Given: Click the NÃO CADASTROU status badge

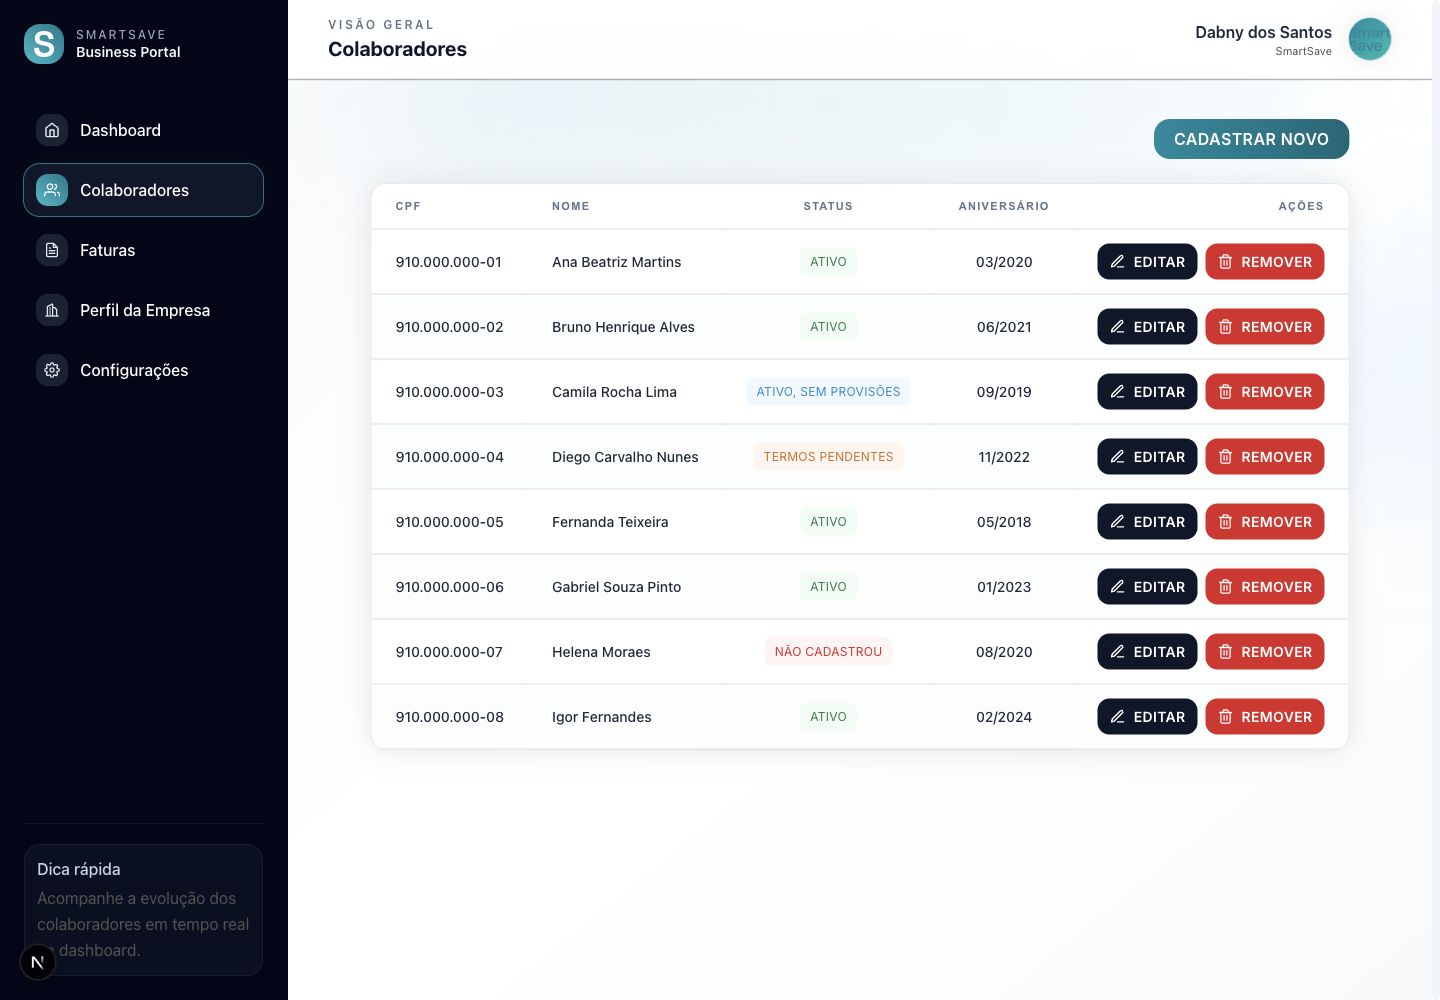Looking at the screenshot, I should (828, 652).
